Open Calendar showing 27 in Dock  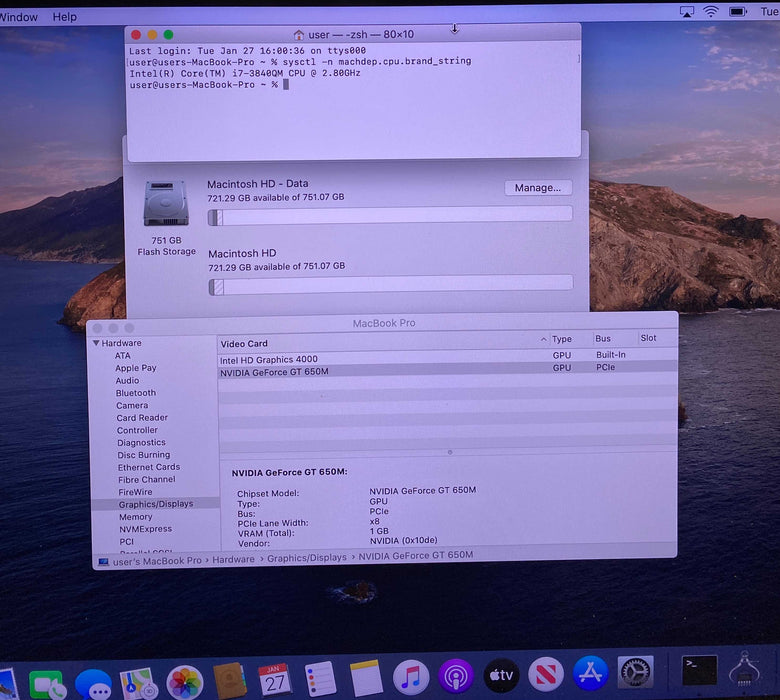(x=274, y=680)
